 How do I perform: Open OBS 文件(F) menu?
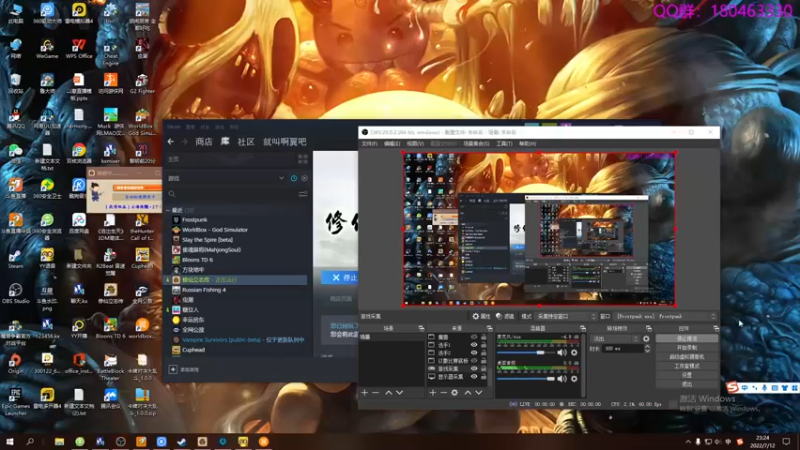click(369, 144)
